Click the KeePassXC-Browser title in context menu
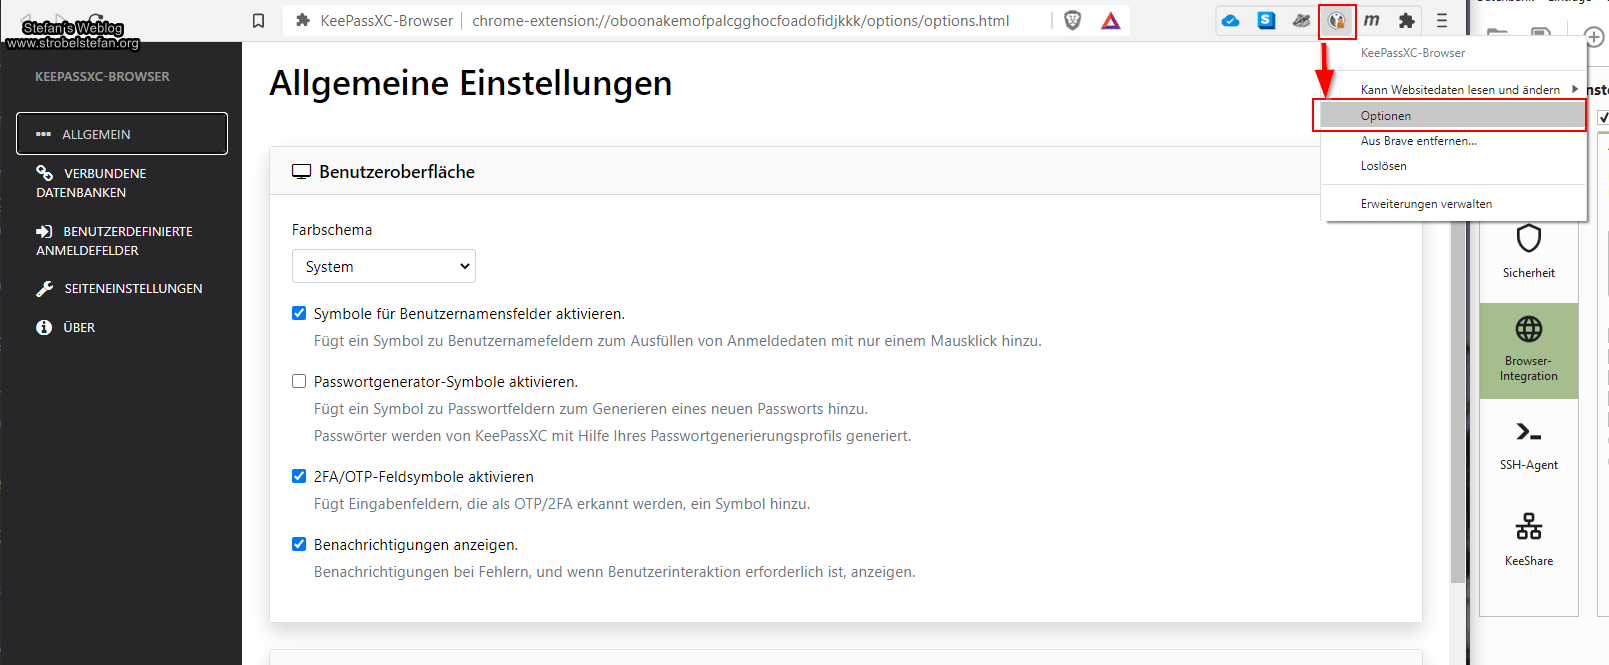 click(1413, 53)
